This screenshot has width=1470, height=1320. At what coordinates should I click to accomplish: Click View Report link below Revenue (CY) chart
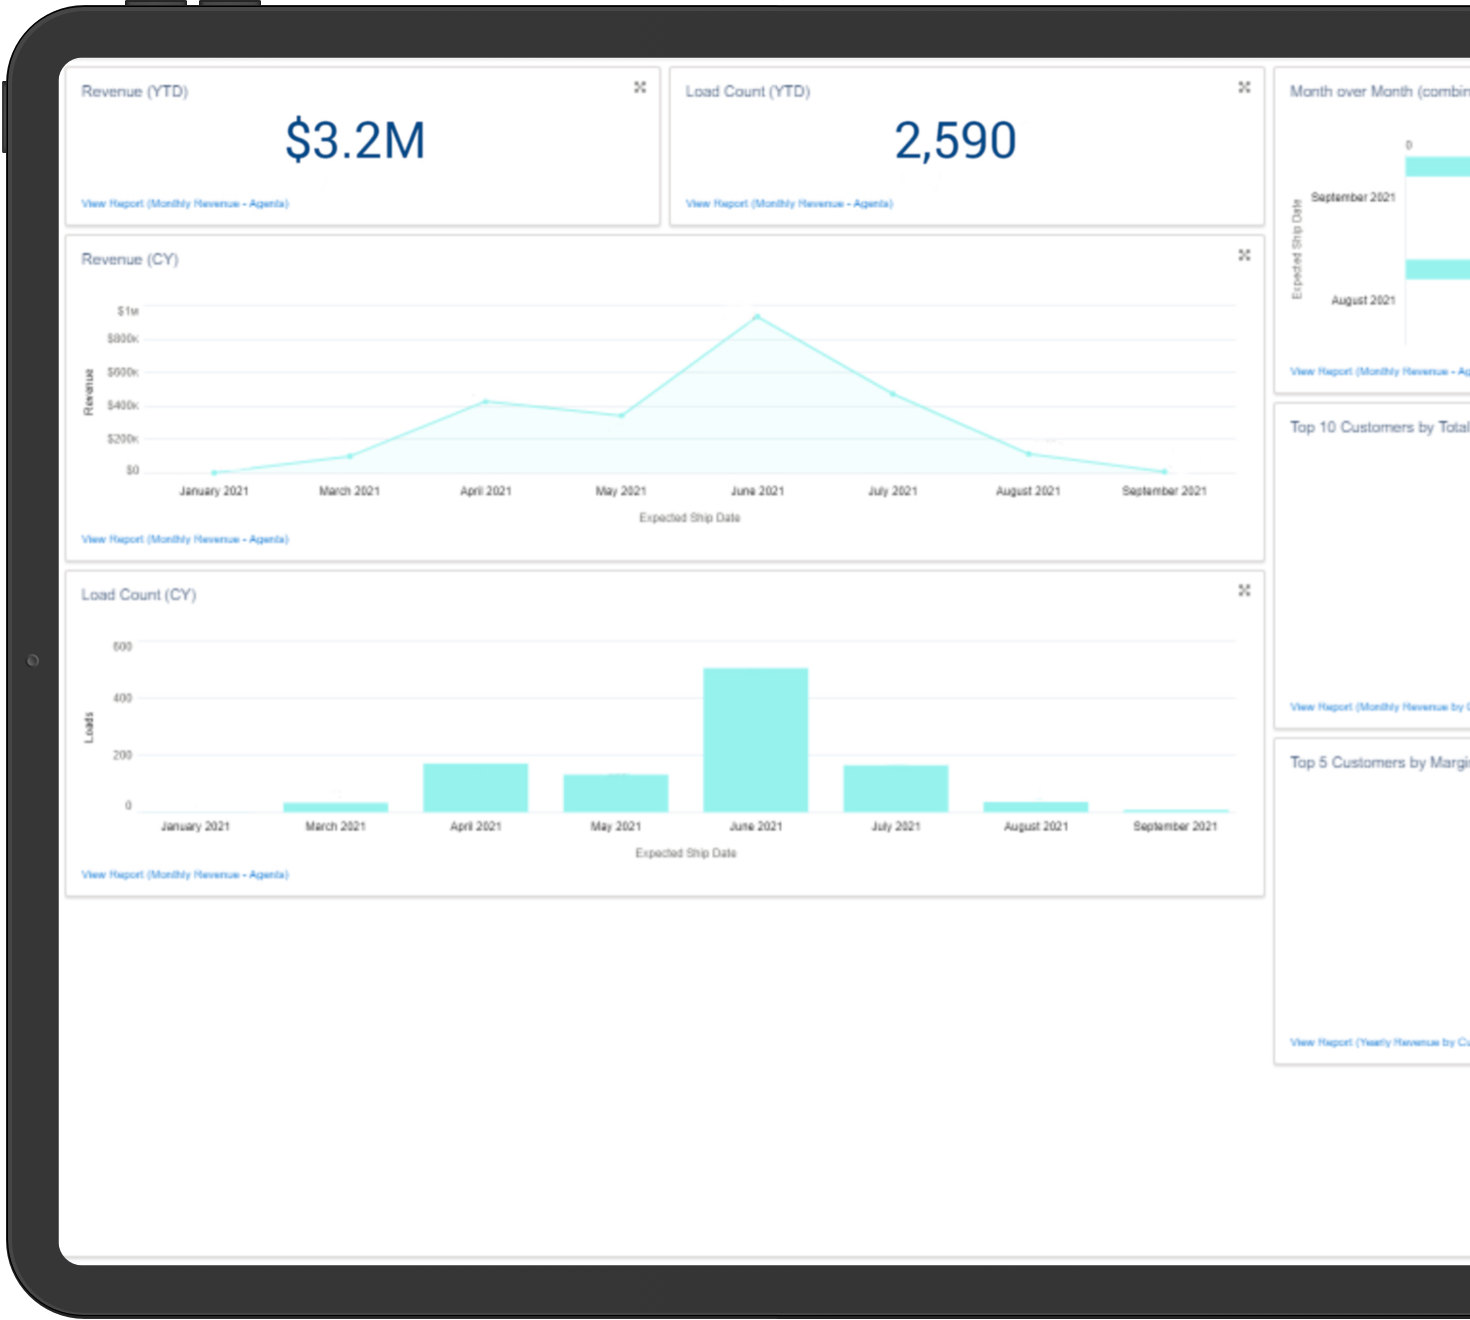pos(185,540)
